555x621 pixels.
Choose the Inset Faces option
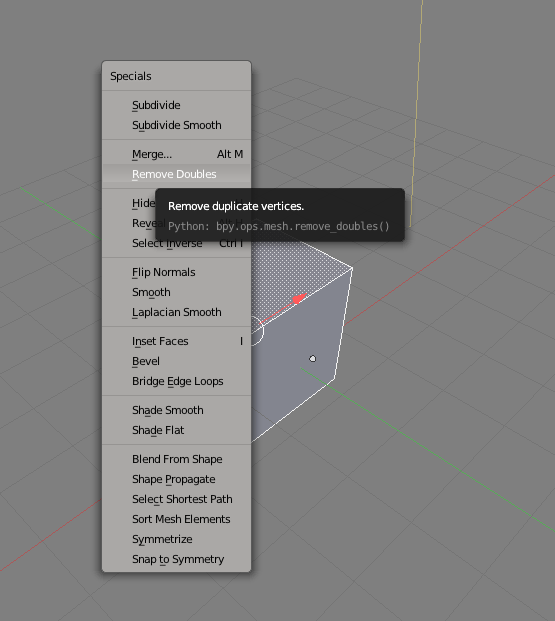(176, 341)
